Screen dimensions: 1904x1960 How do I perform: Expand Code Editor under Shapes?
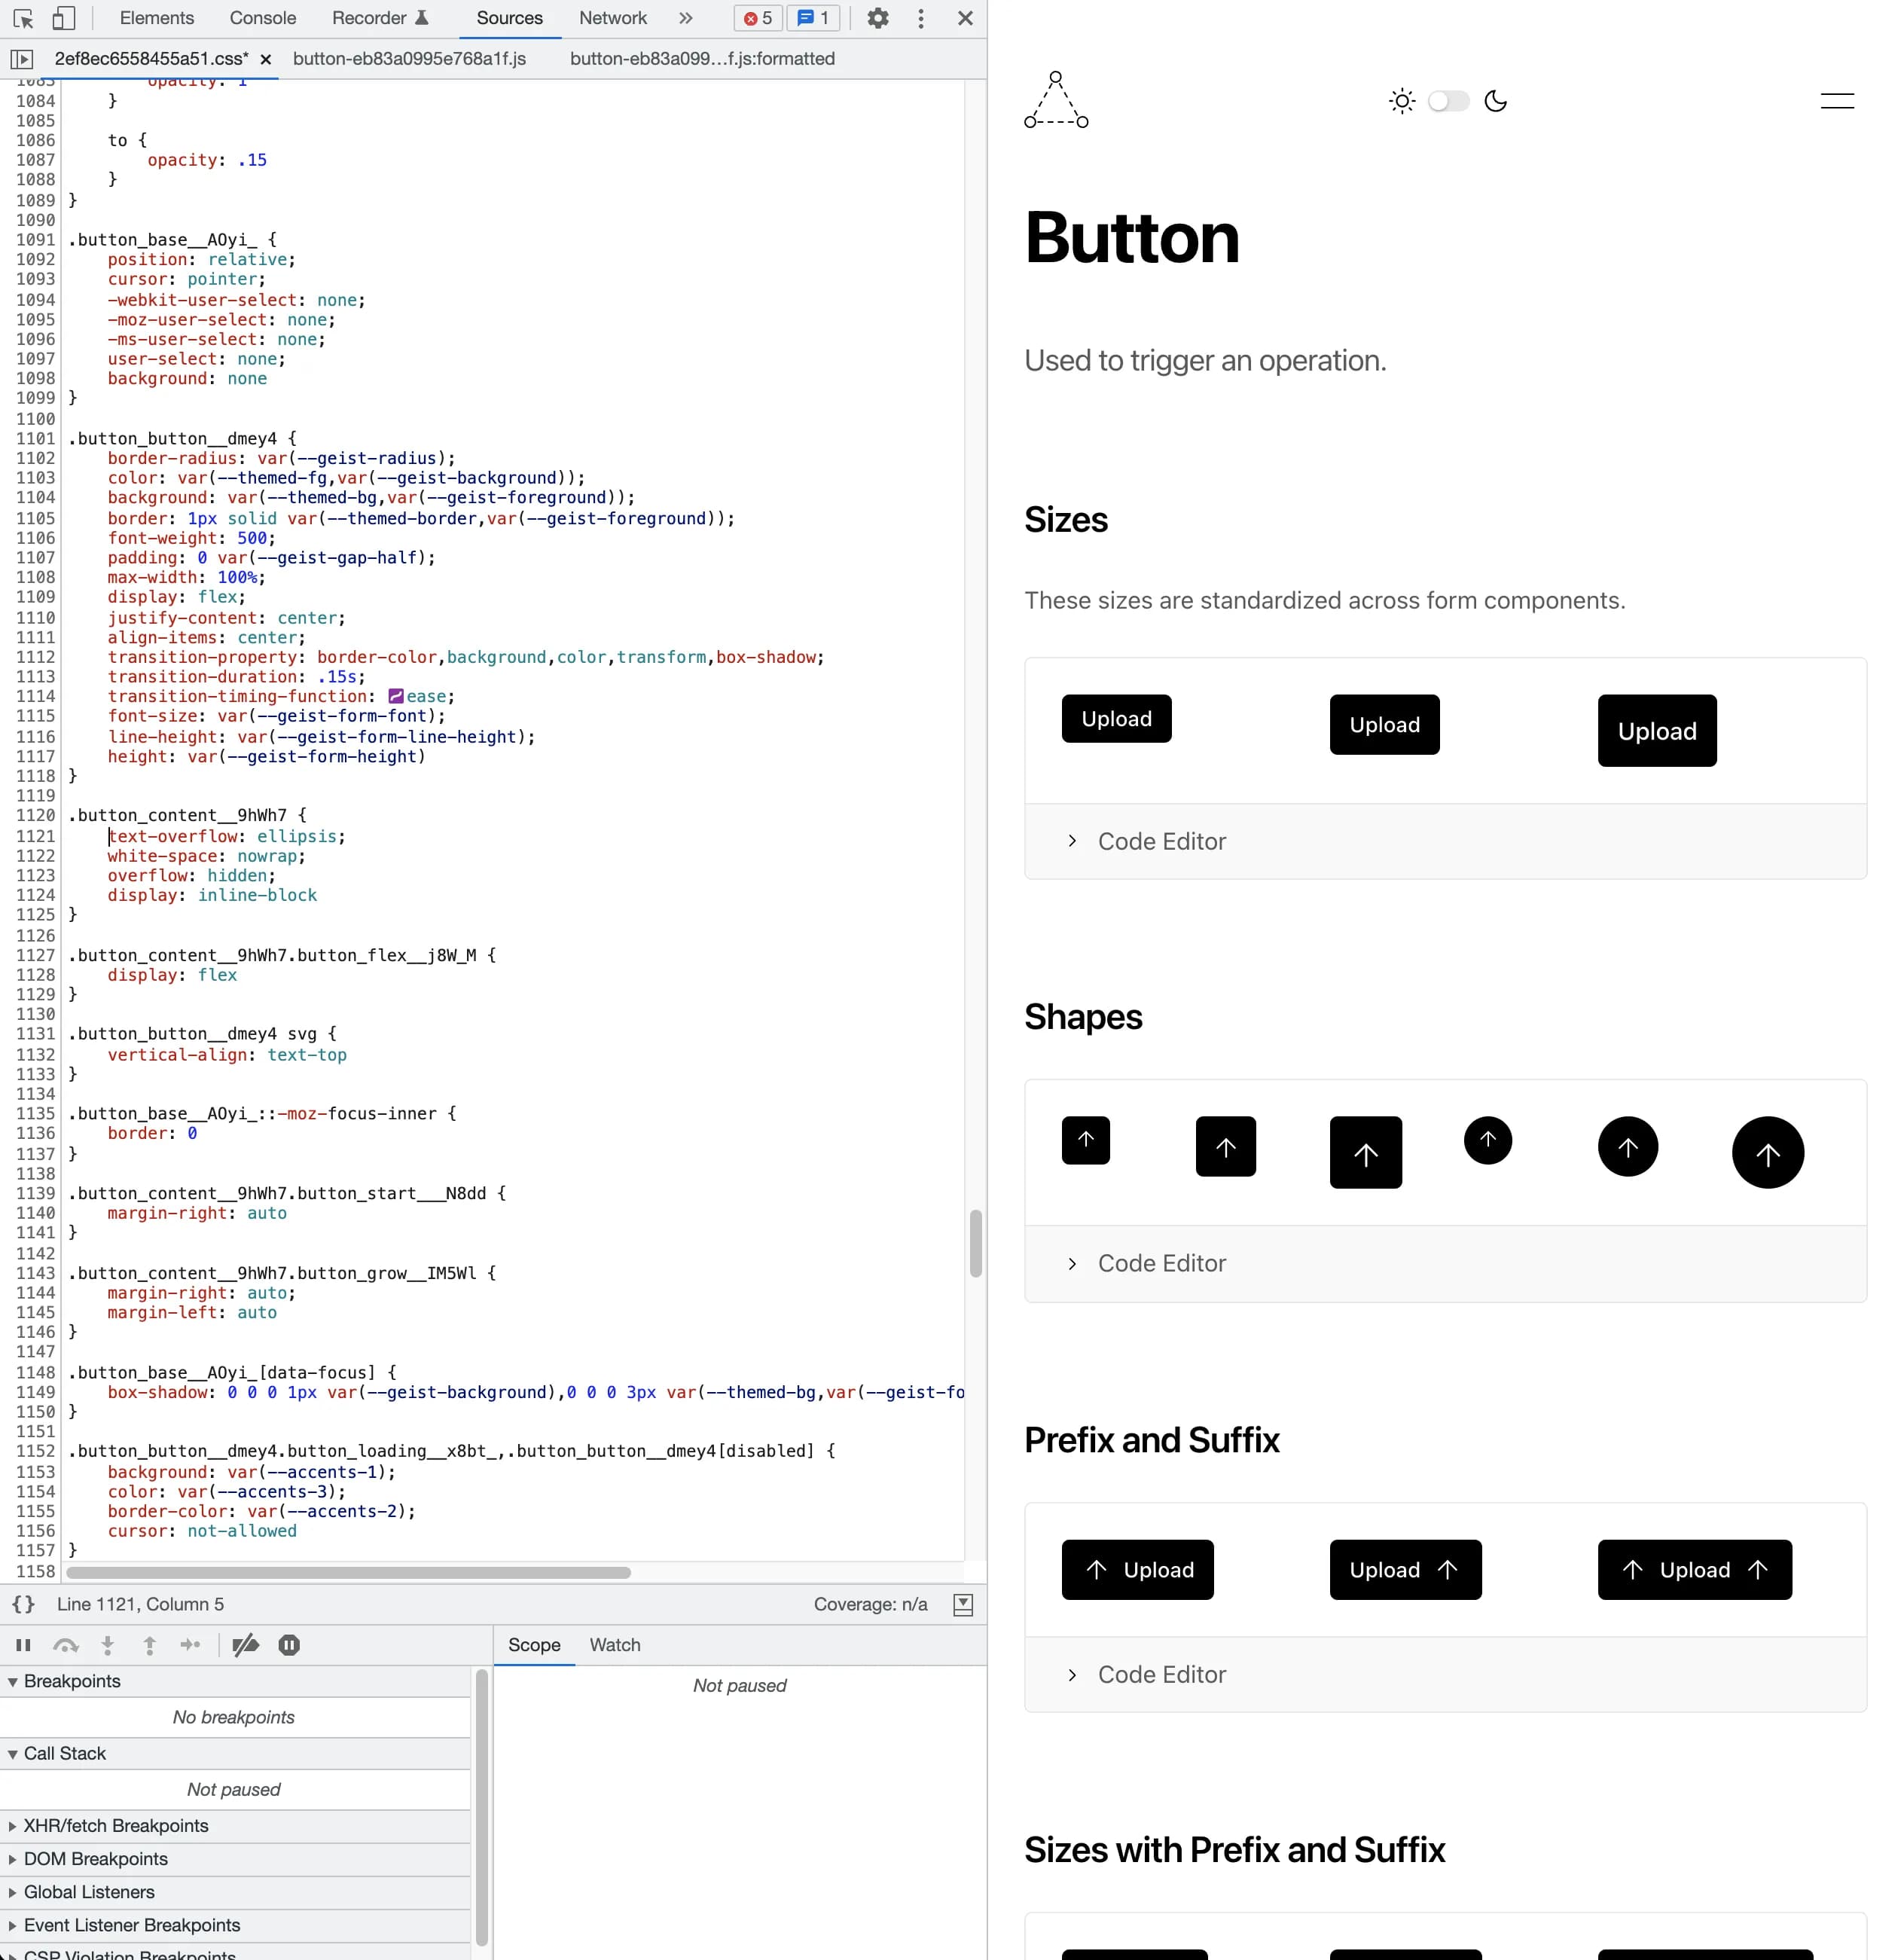(x=1160, y=1263)
